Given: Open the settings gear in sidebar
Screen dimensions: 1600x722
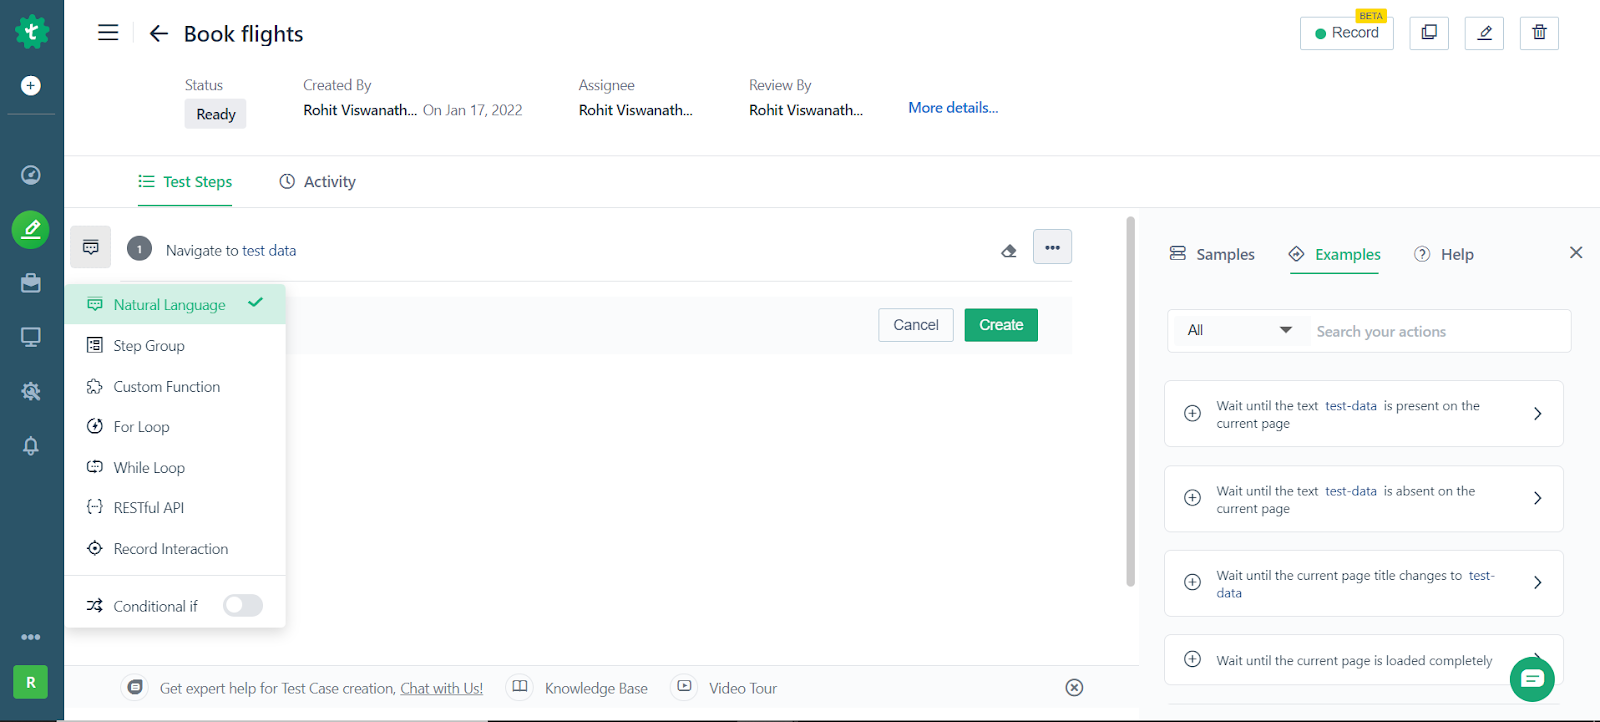Looking at the screenshot, I should coord(31,391).
